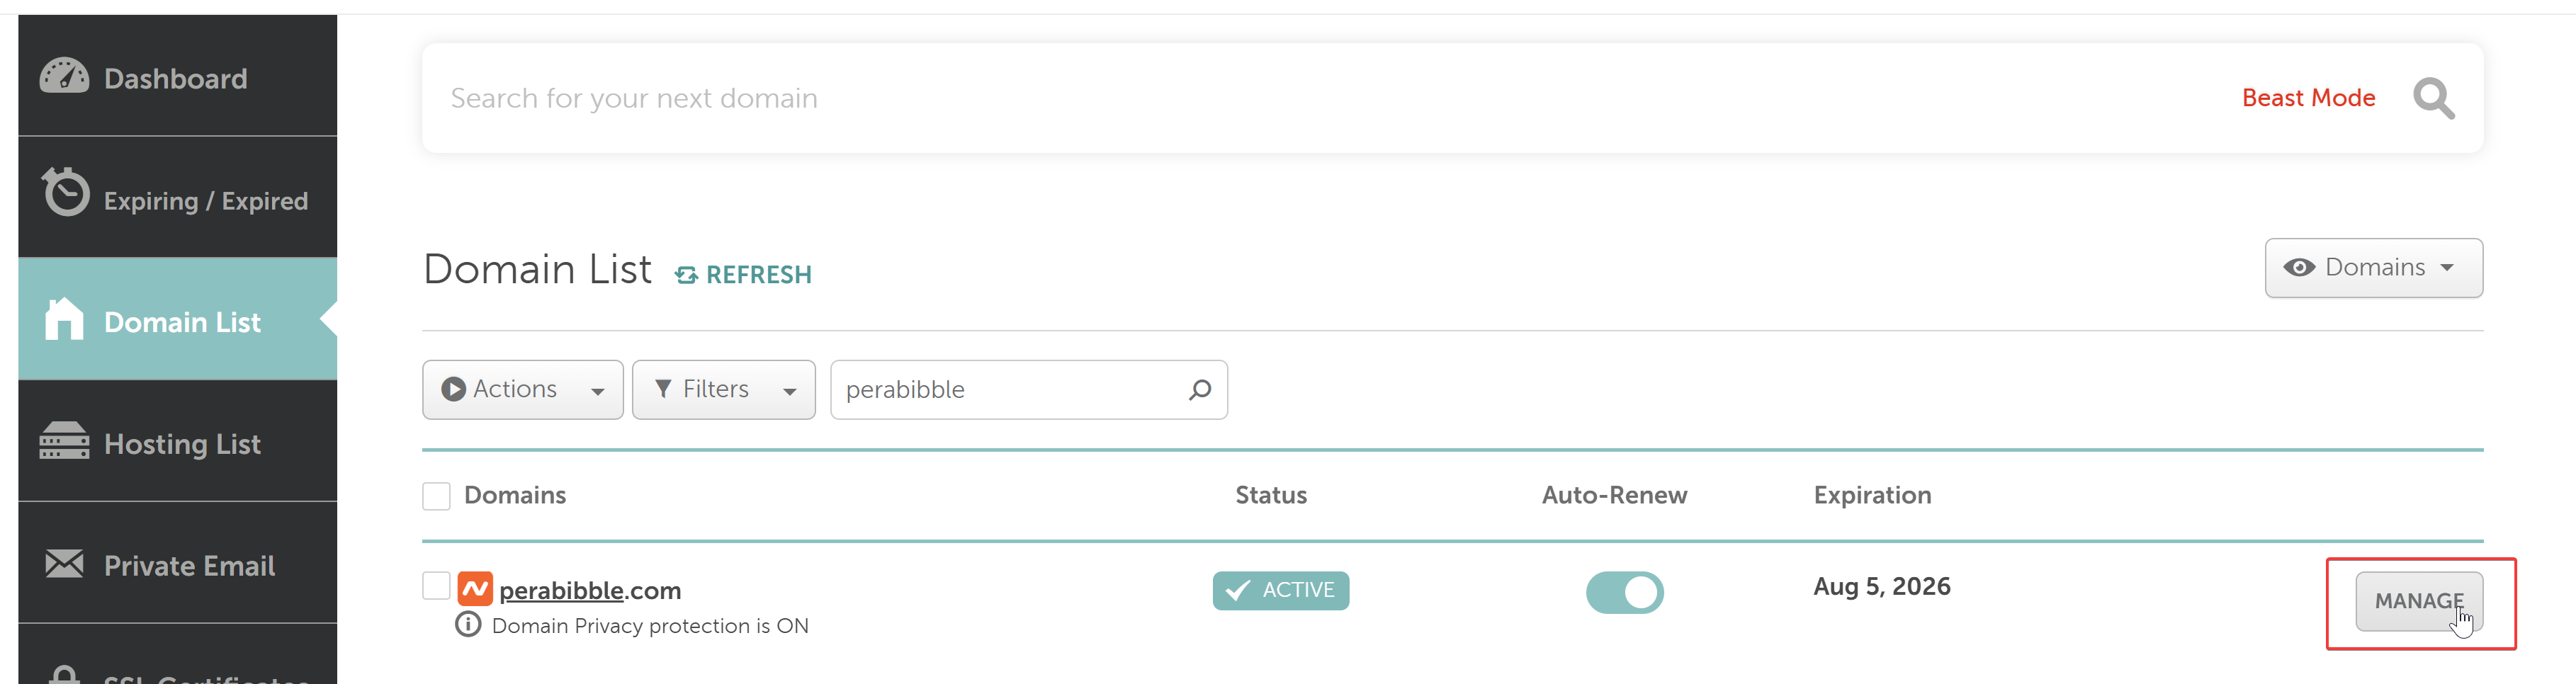This screenshot has width=2576, height=684.
Task: Click the search icon in perabibble filter field
Action: (x=1200, y=389)
